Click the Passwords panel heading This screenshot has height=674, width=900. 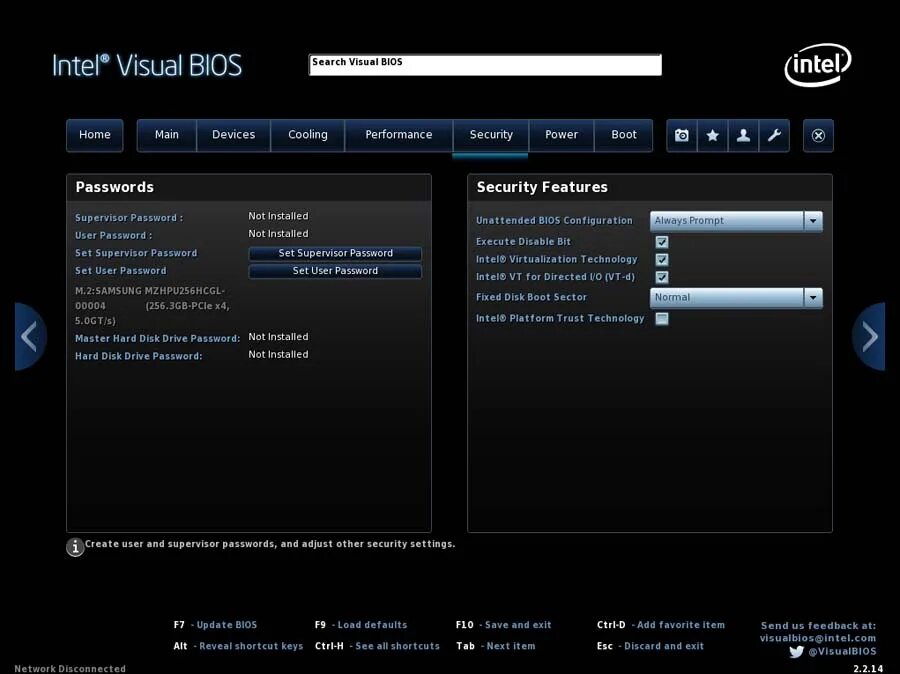click(x=115, y=187)
